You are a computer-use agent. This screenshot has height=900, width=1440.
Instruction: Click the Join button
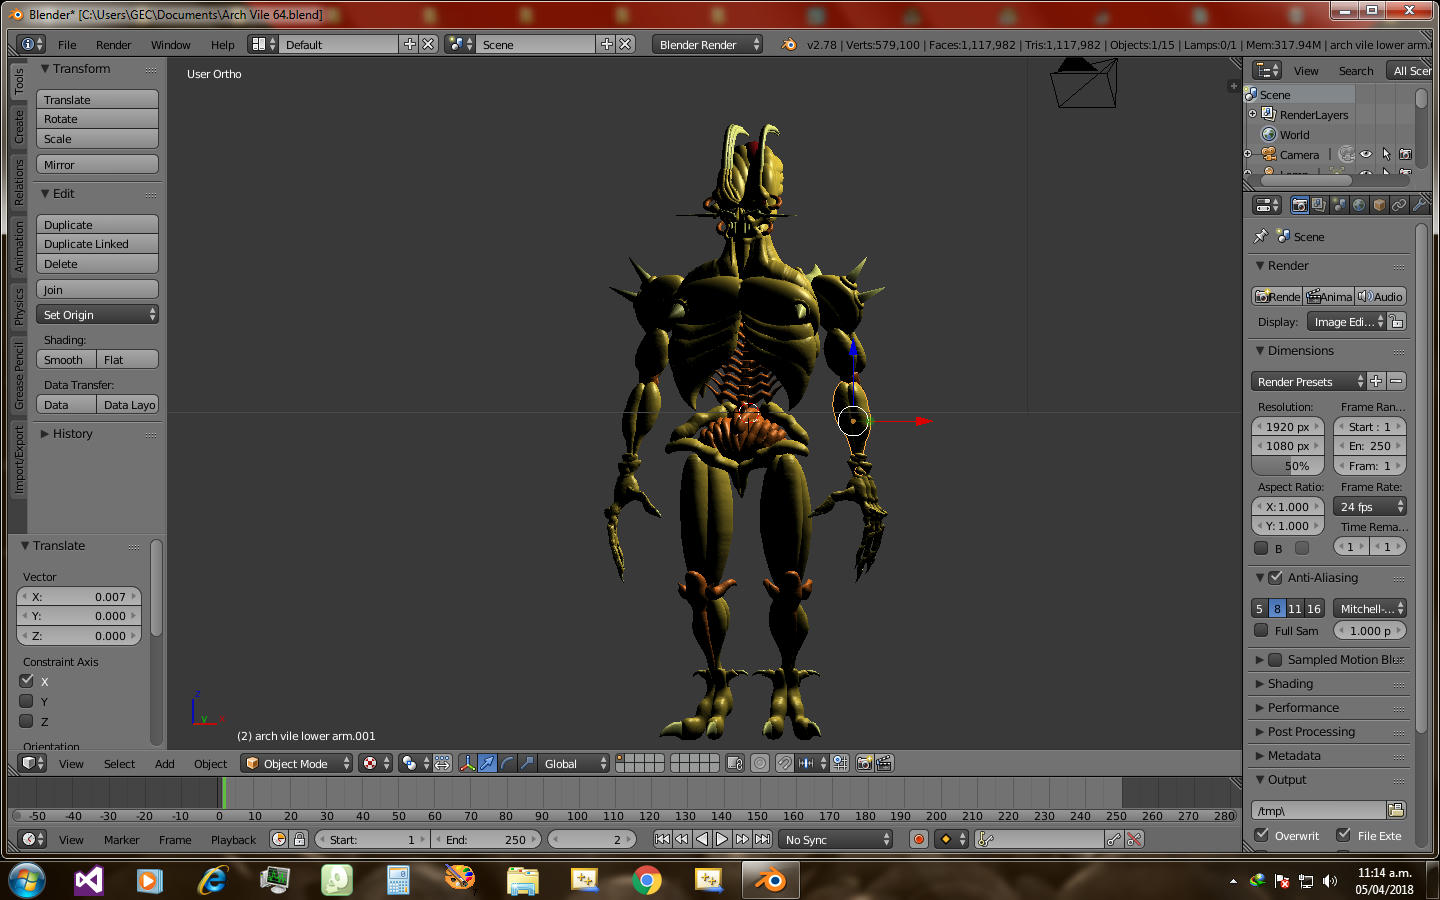point(98,289)
